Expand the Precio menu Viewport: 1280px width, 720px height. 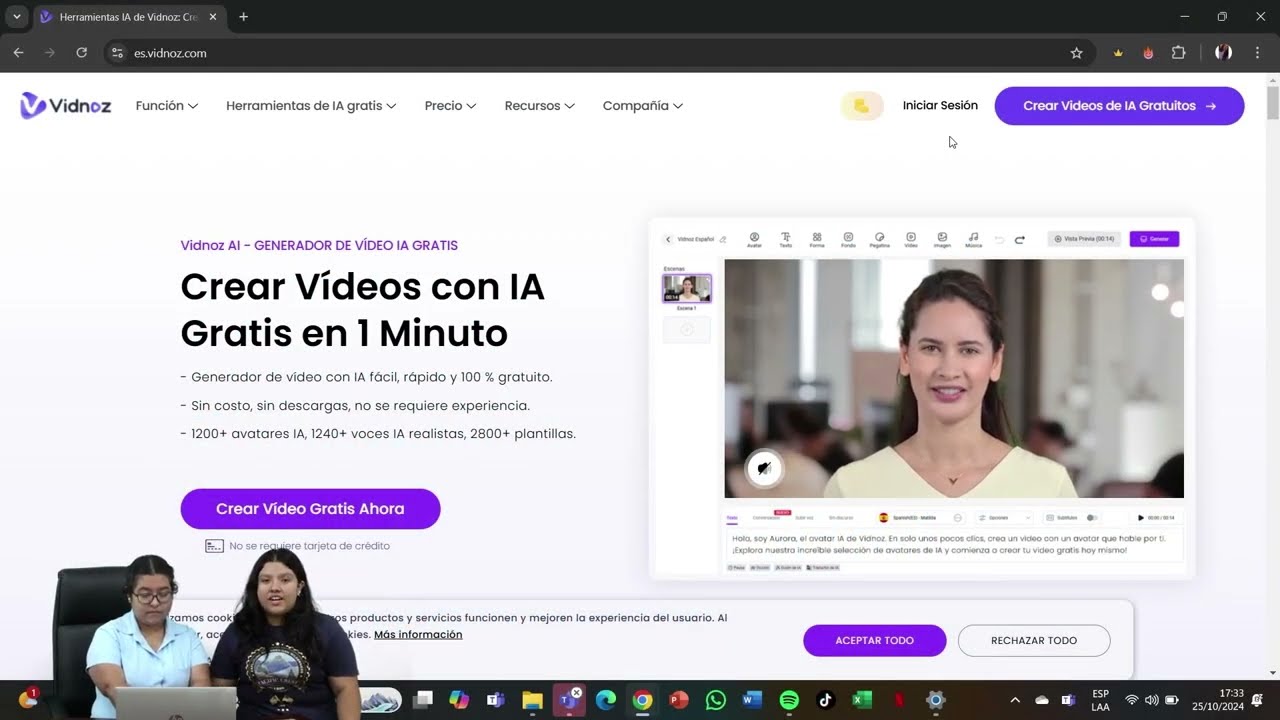(x=450, y=106)
